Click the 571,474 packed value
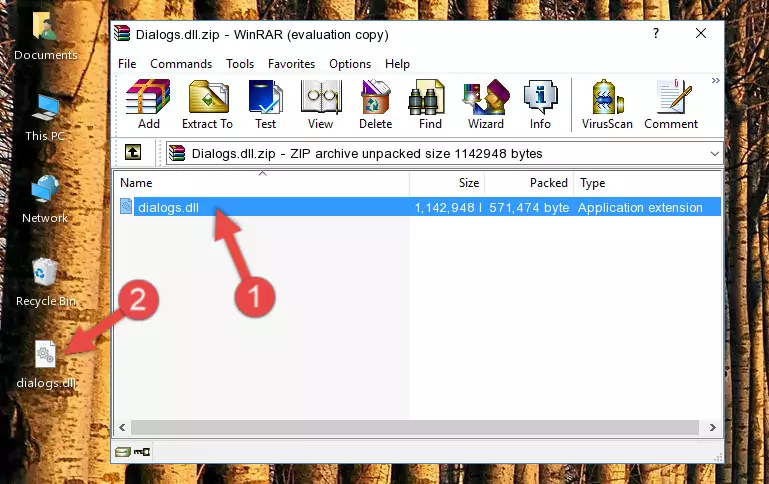 coord(529,207)
